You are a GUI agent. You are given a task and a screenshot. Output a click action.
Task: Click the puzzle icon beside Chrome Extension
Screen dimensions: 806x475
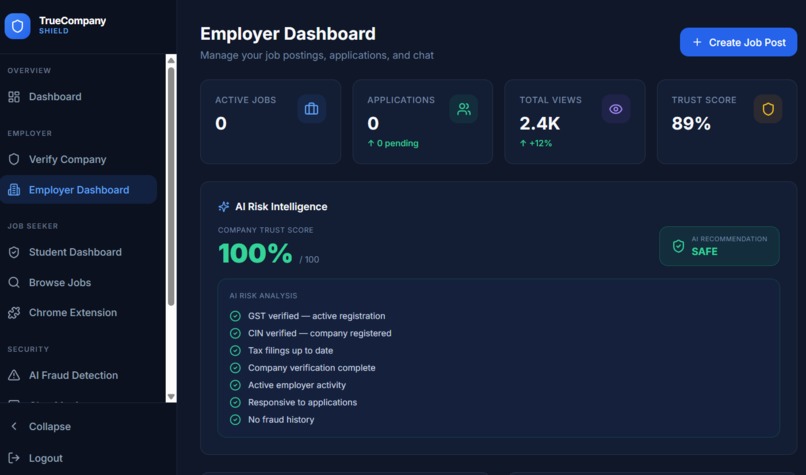pos(14,313)
